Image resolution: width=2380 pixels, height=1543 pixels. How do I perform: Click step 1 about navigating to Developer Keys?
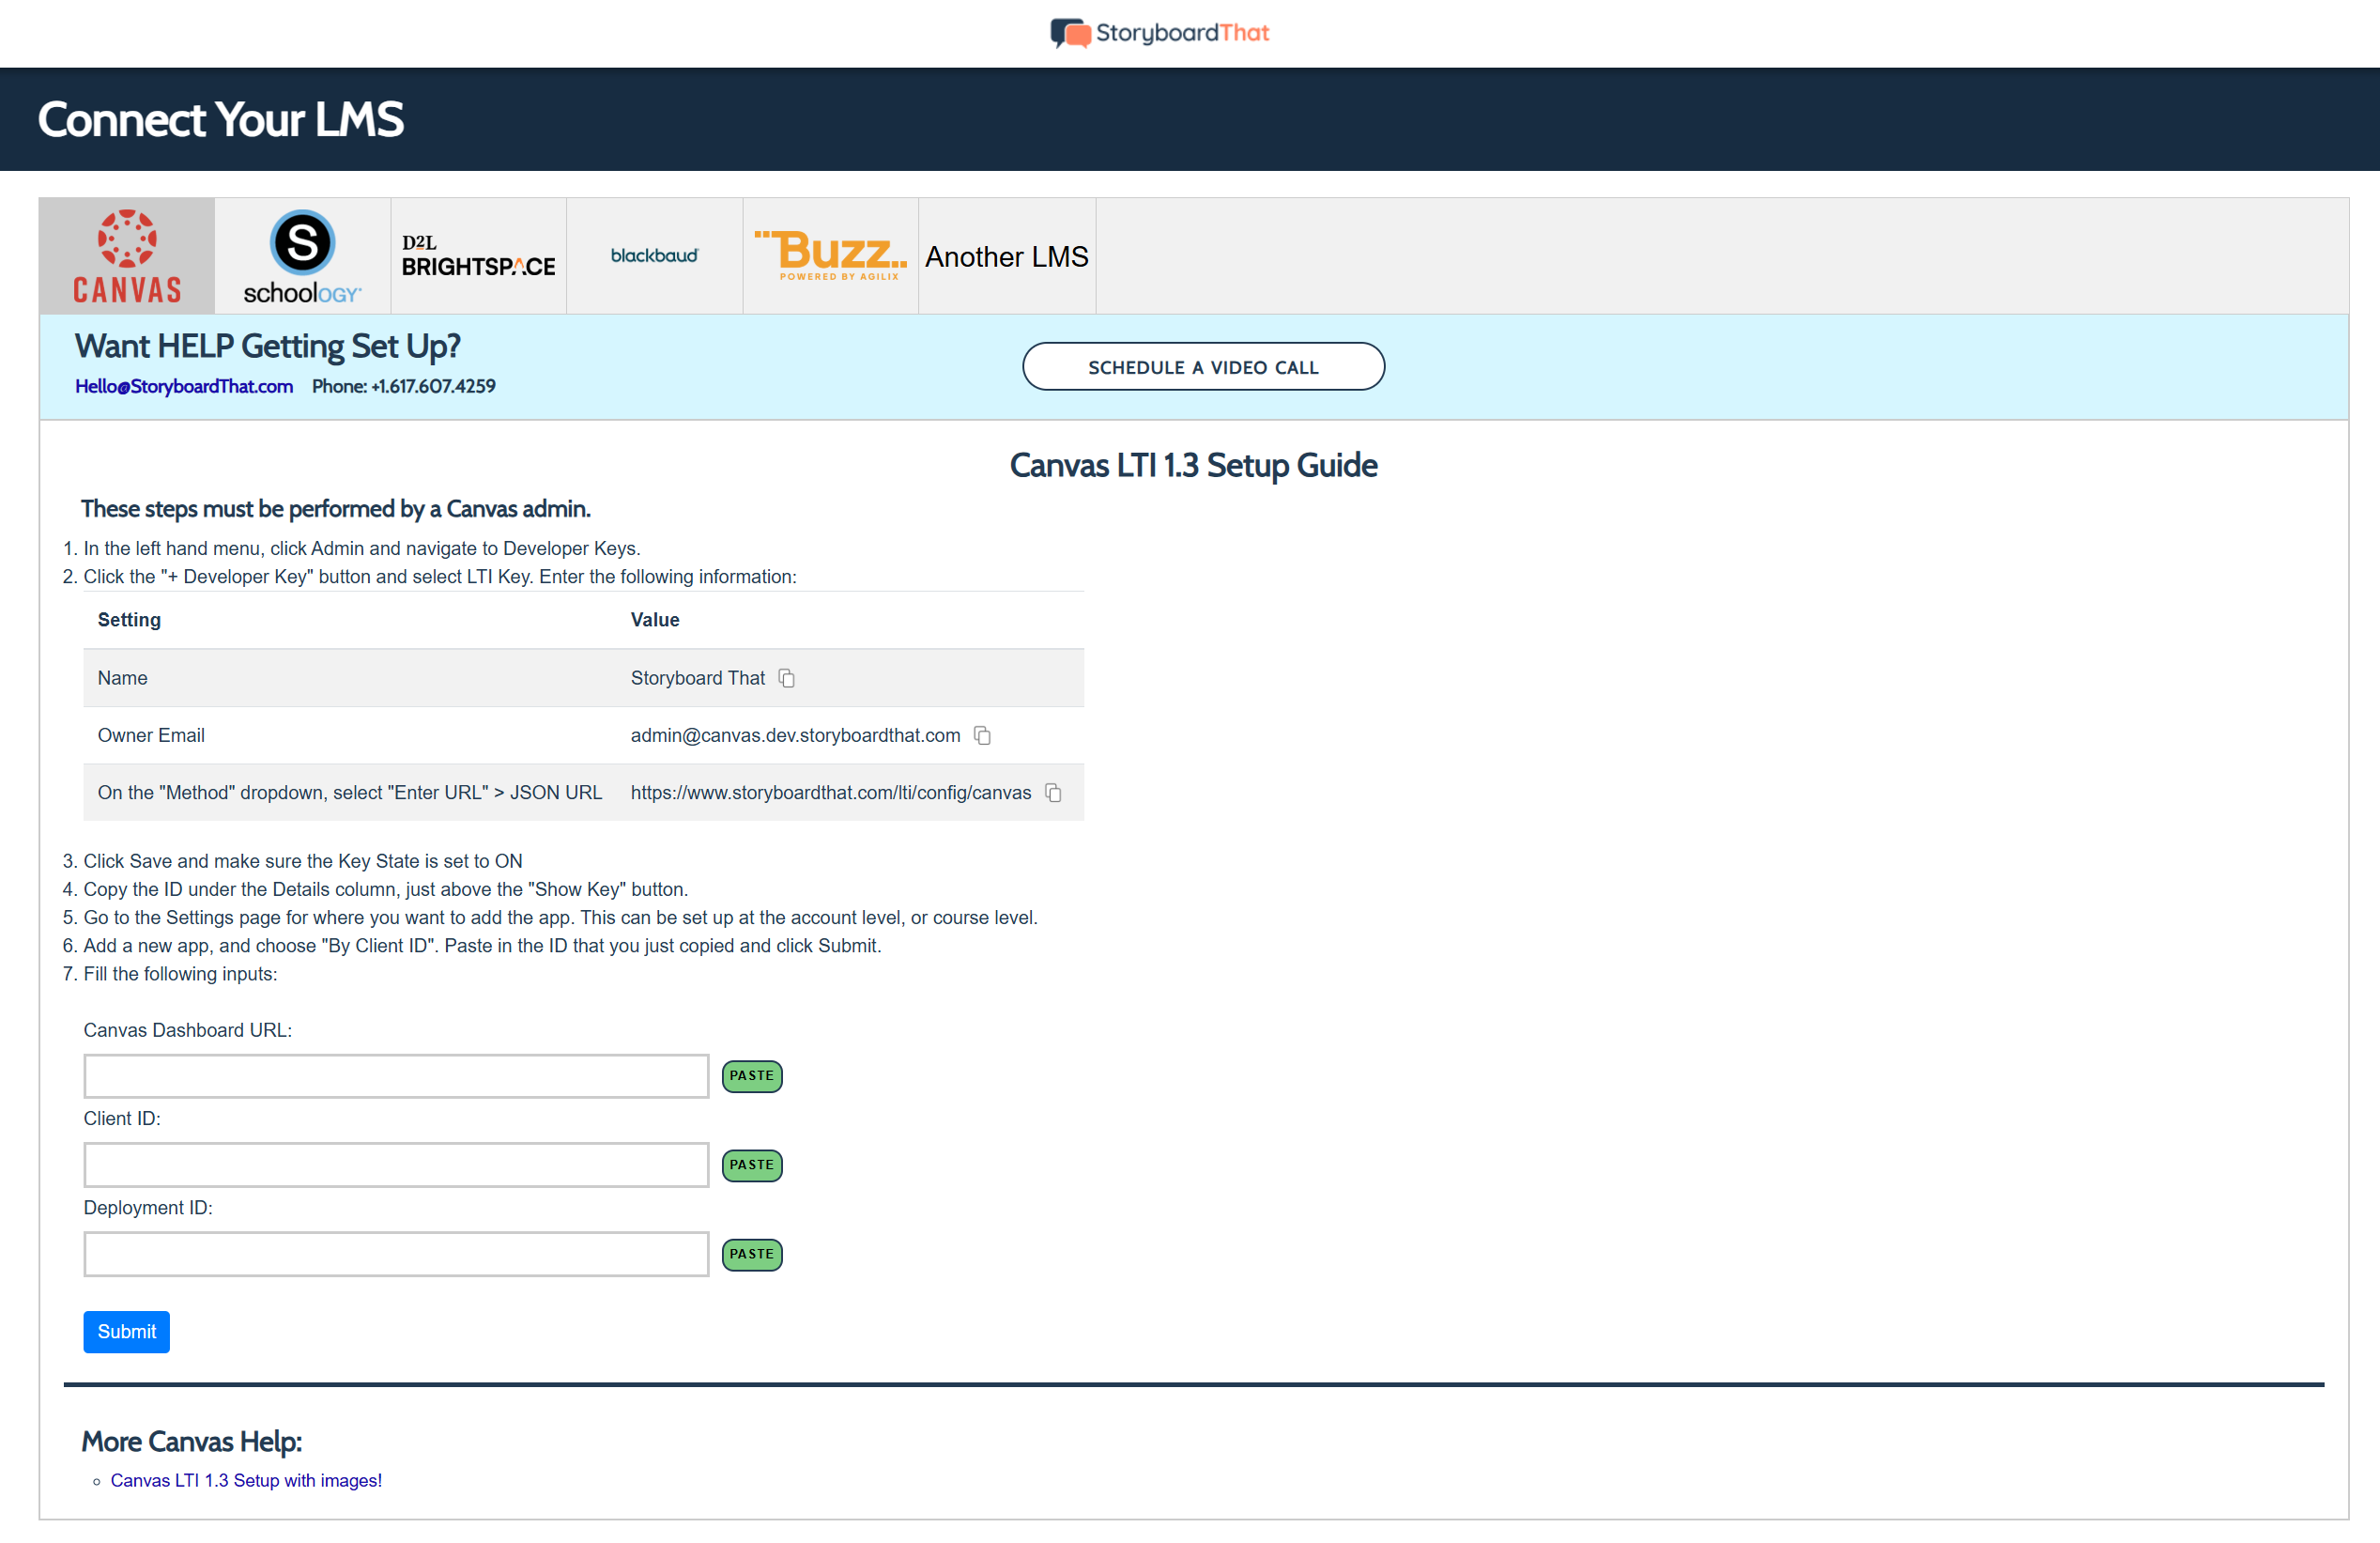[x=362, y=548]
